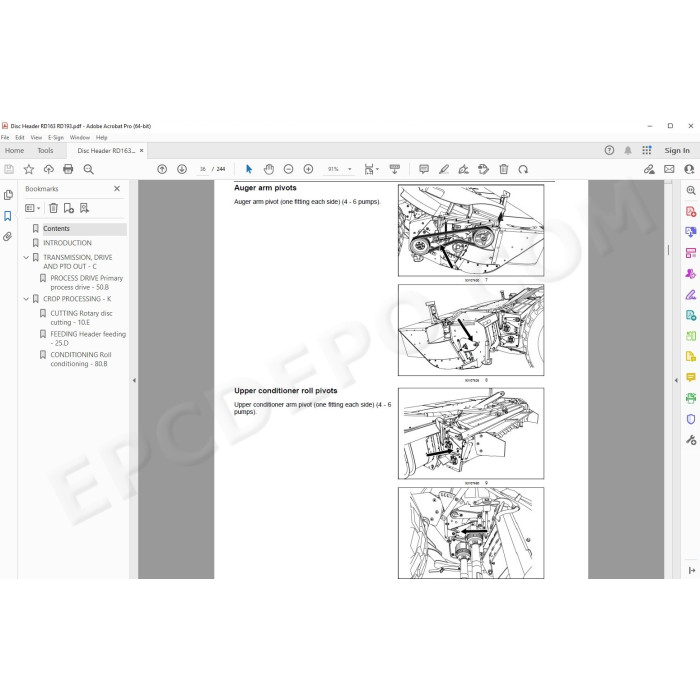Screen dimensions: 700x700
Task: Go to previous page arrow
Action: [162, 169]
